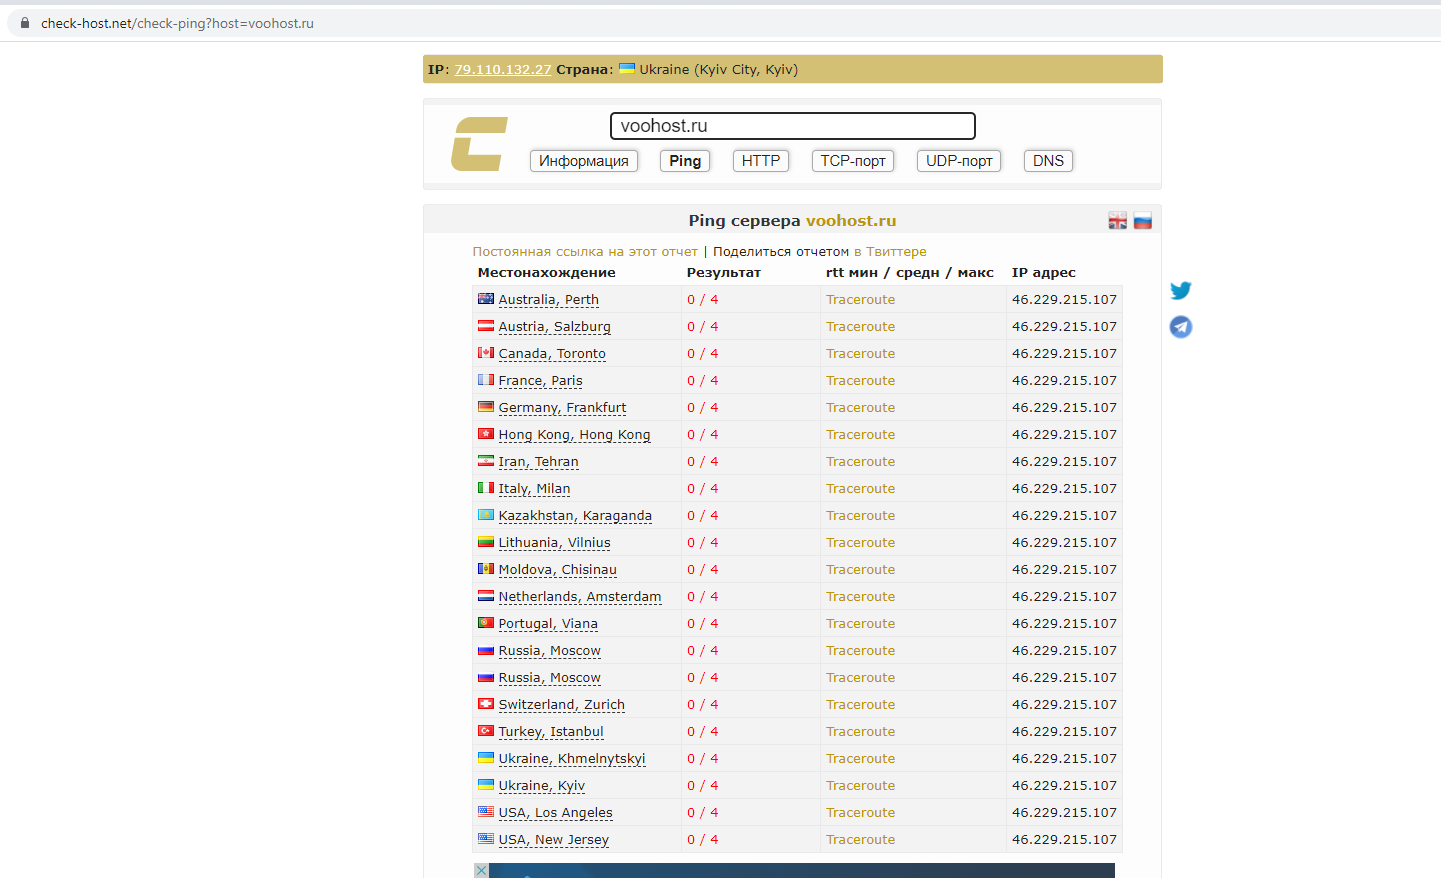The image size is (1441, 878).
Task: Click the Germany flag icon in Frankfurt row
Action: (486, 407)
